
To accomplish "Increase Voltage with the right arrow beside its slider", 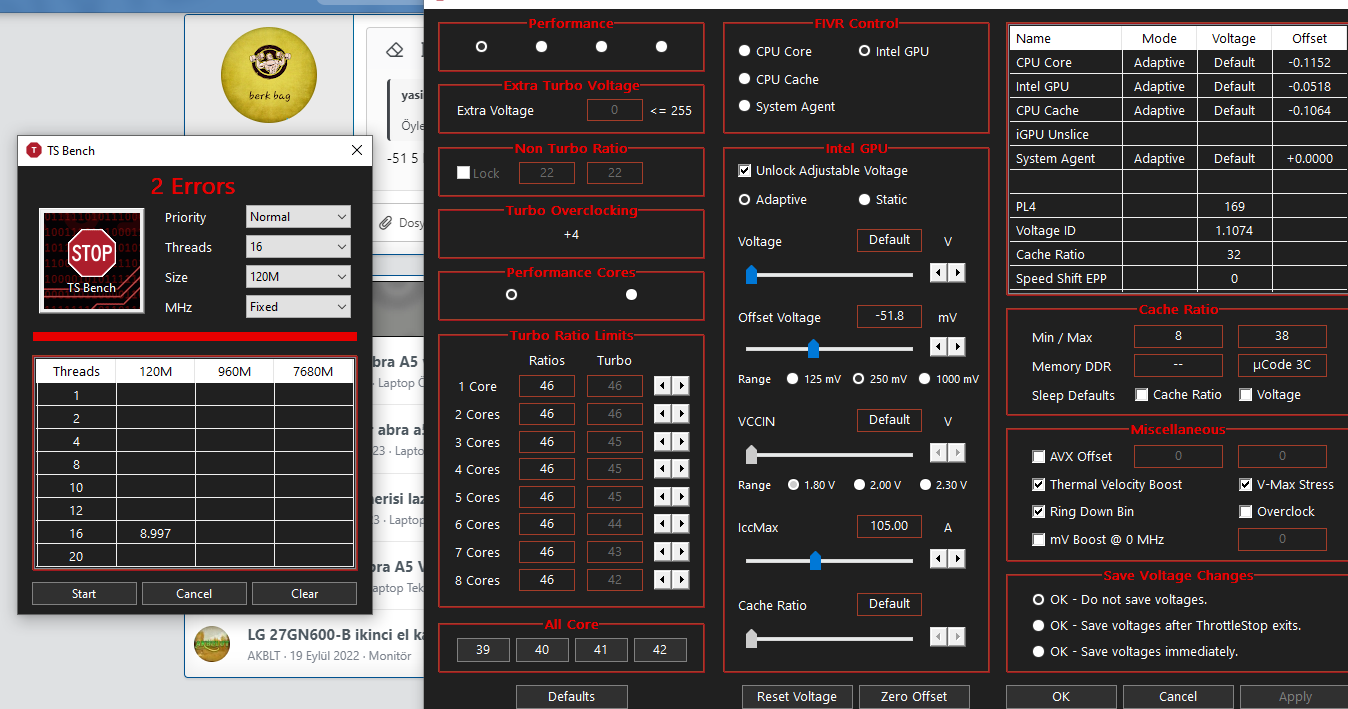I will coord(957,272).
